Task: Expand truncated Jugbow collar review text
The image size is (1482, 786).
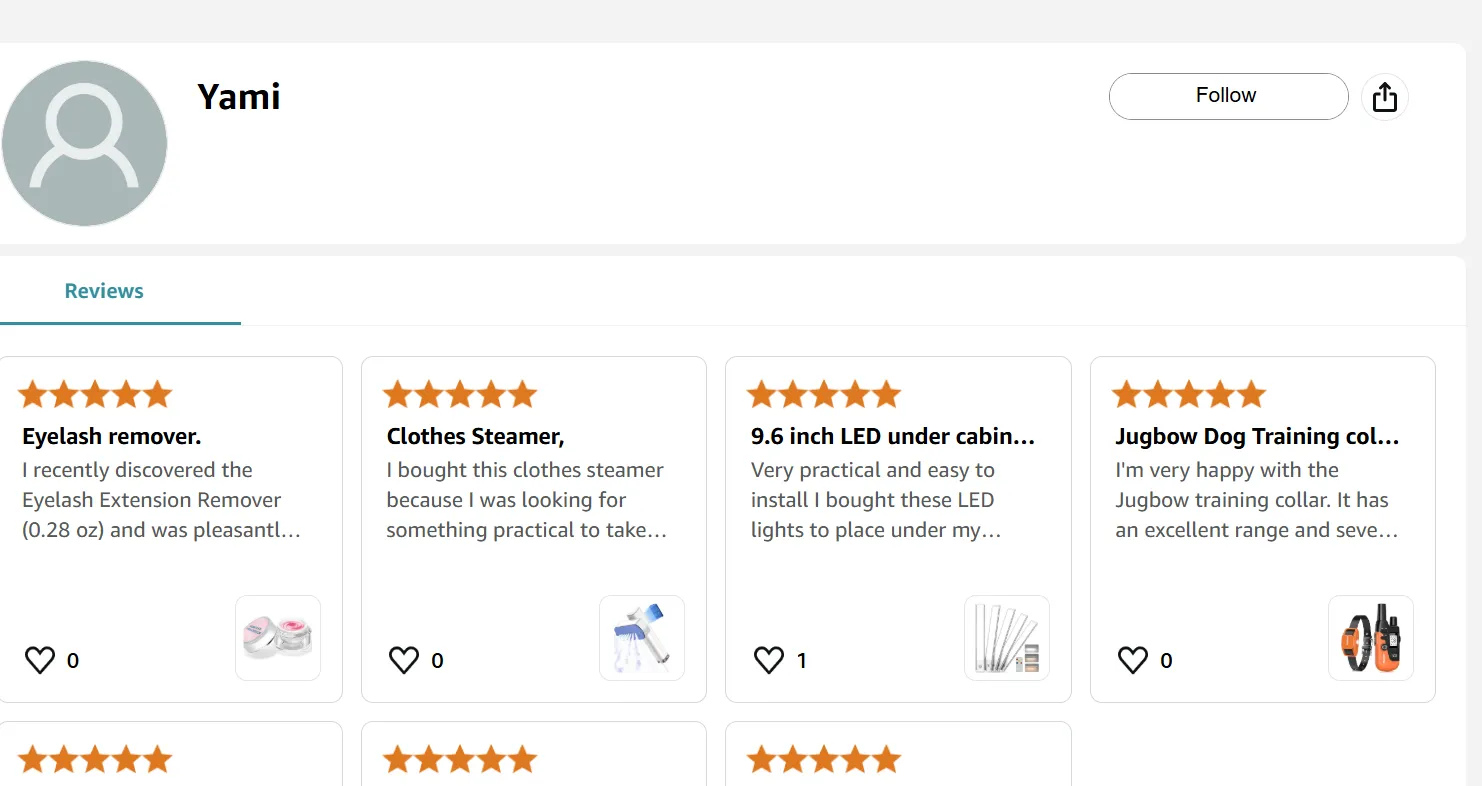Action: (x=1256, y=500)
